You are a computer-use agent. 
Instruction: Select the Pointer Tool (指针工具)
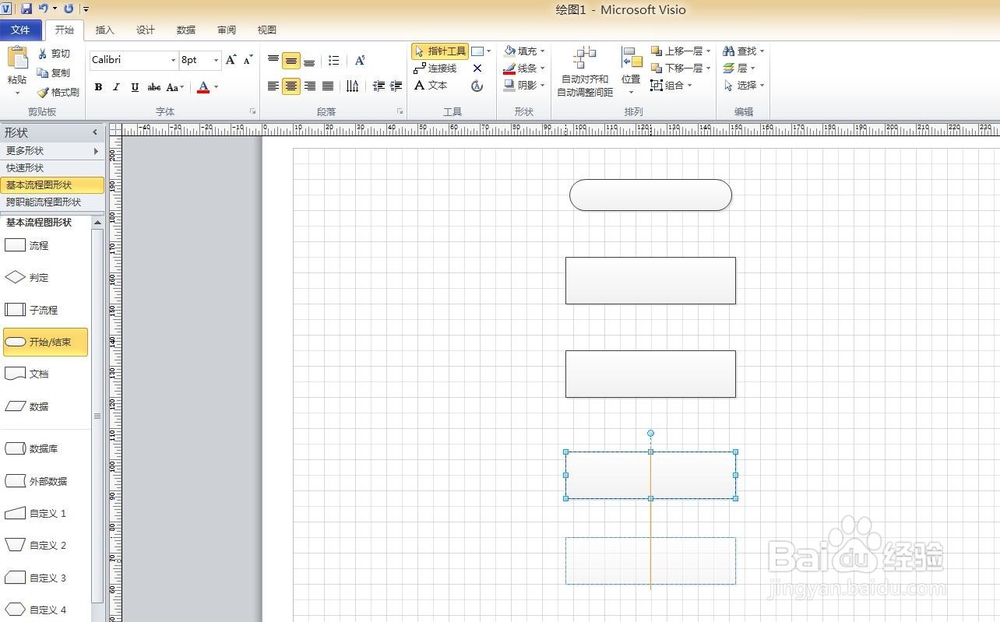(x=440, y=51)
